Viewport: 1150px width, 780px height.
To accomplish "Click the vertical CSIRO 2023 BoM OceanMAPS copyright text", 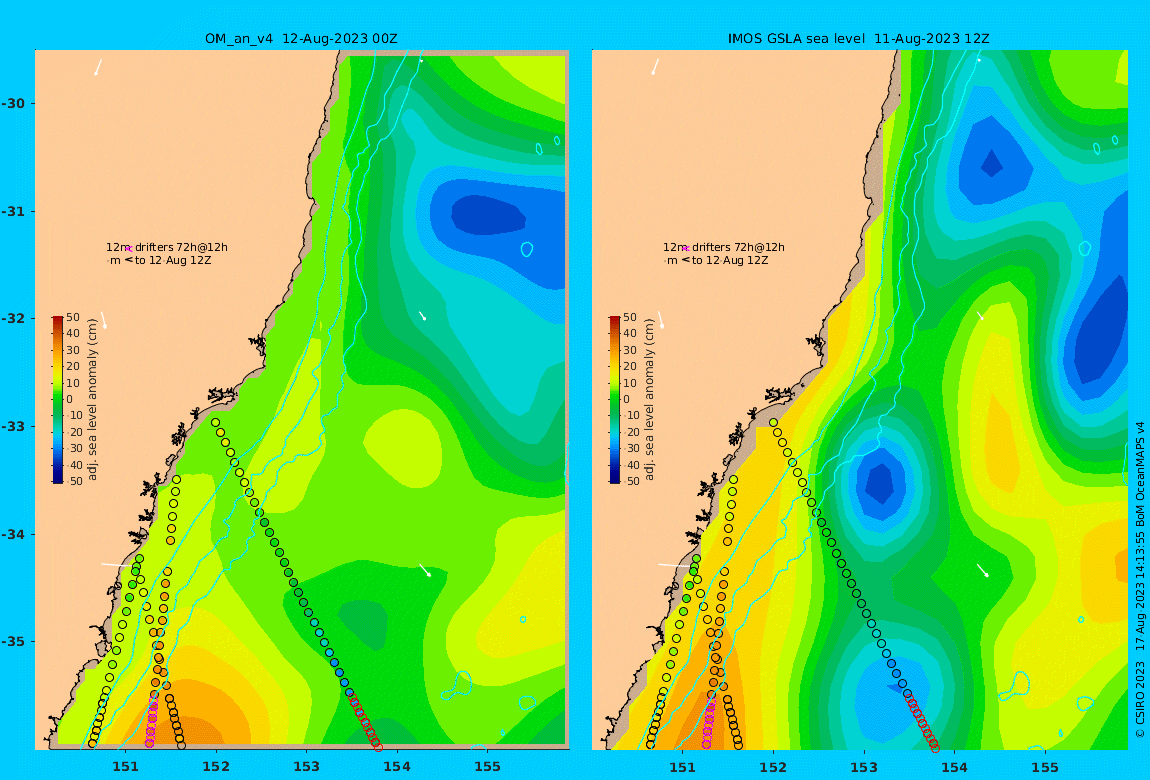I will 1140,579.
